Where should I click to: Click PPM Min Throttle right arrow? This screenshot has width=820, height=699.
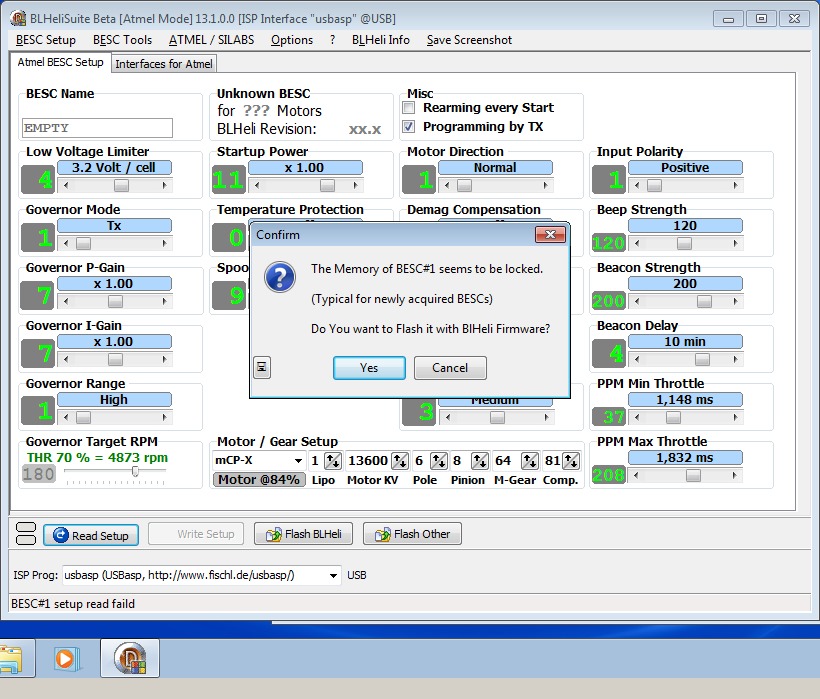click(736, 417)
